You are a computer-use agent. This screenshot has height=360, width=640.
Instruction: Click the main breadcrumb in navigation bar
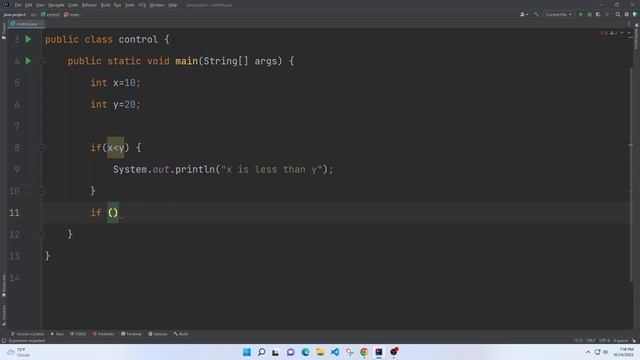(72, 14)
